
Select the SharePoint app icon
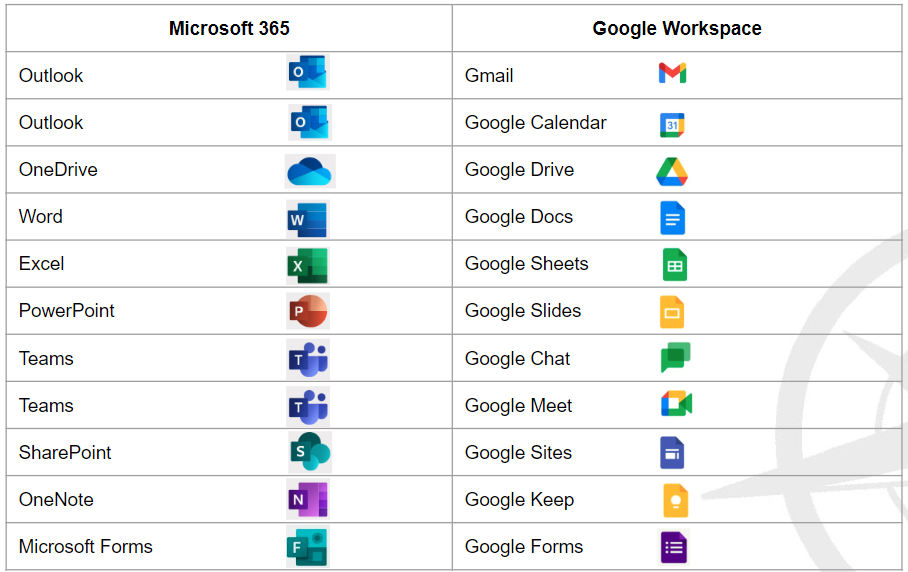[x=308, y=453]
